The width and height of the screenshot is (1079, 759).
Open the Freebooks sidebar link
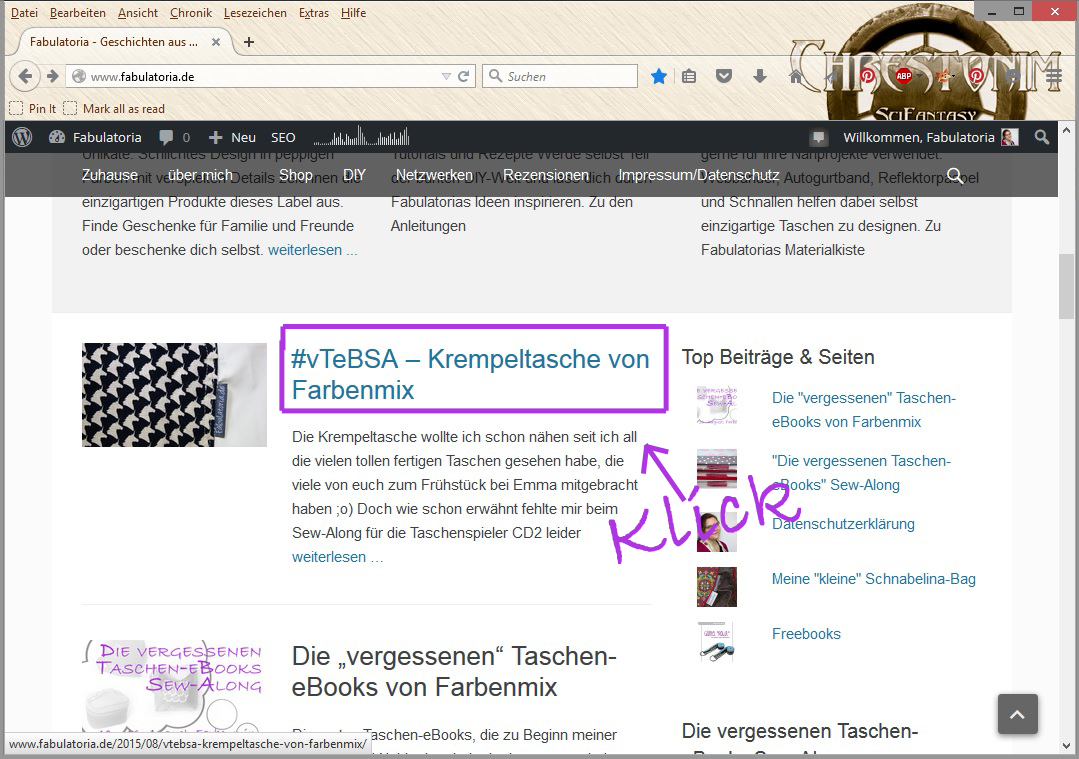click(806, 634)
